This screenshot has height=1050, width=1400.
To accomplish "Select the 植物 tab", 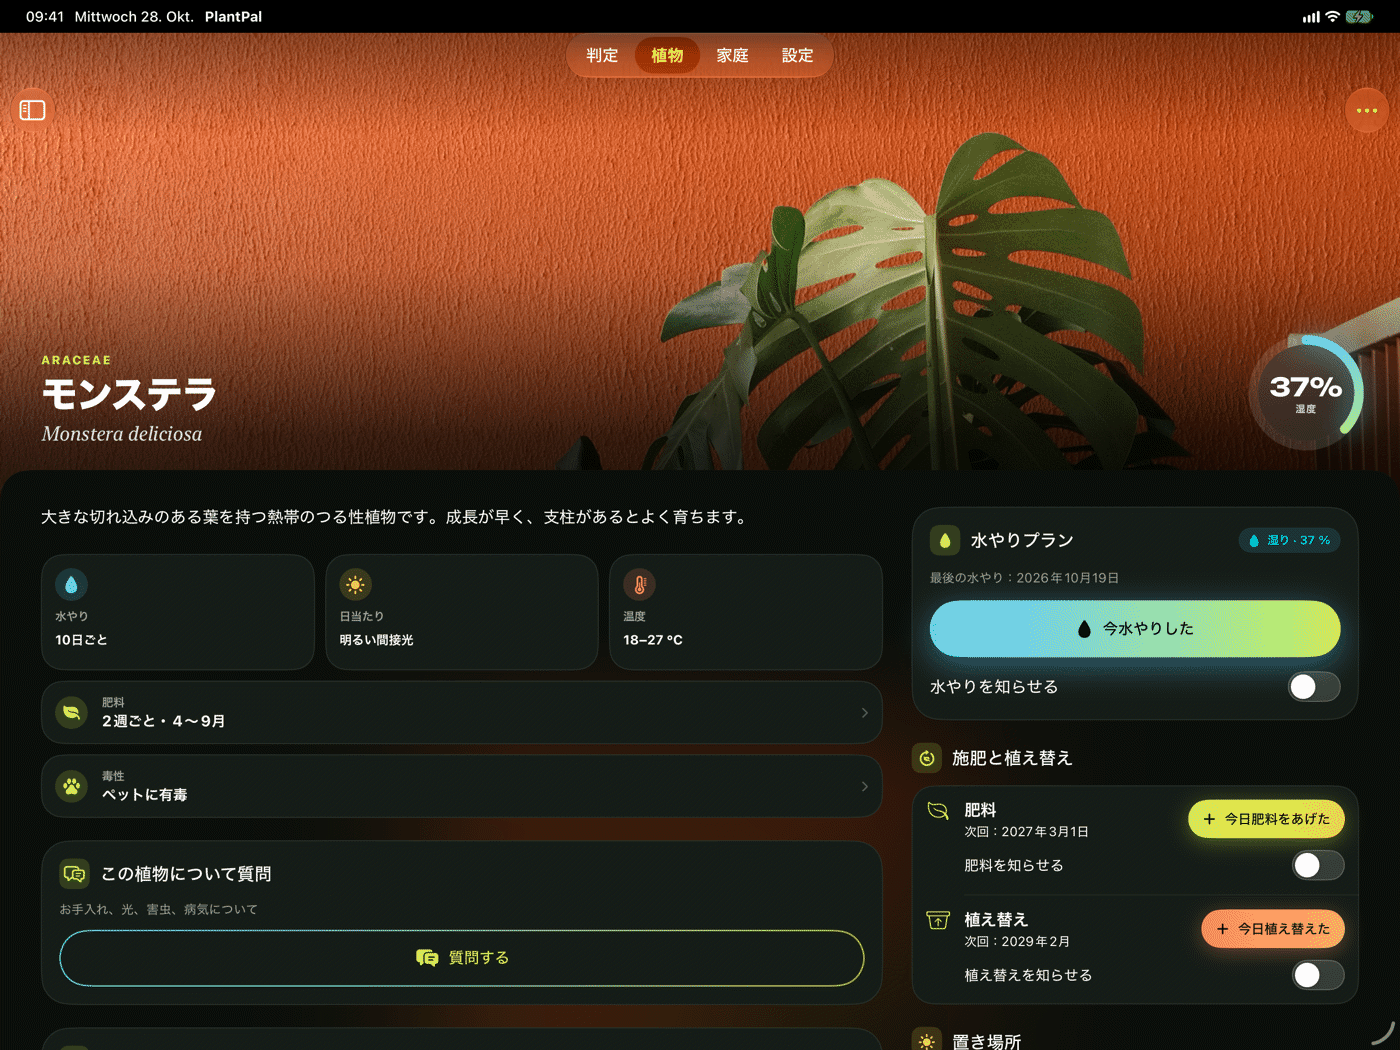I will pyautogui.click(x=667, y=56).
